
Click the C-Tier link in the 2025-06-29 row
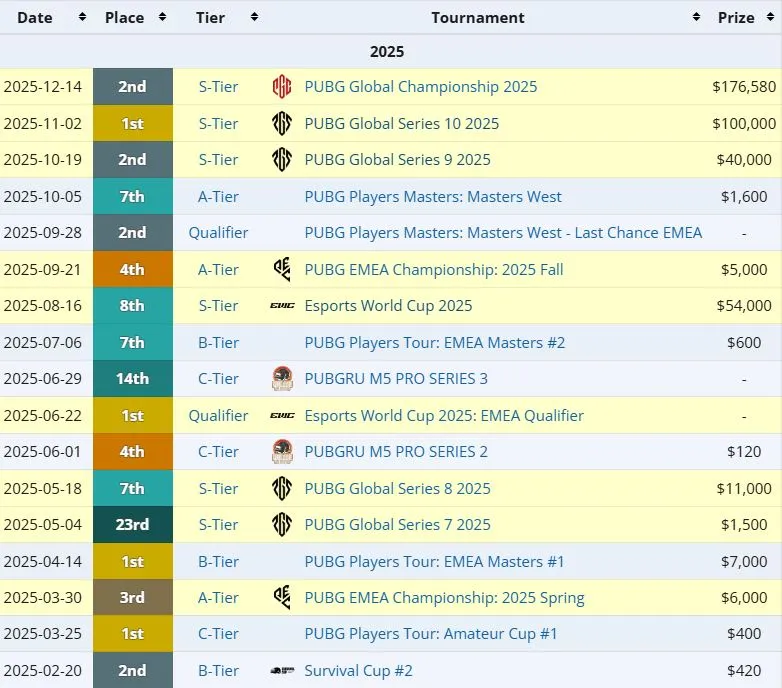pyautogui.click(x=218, y=379)
